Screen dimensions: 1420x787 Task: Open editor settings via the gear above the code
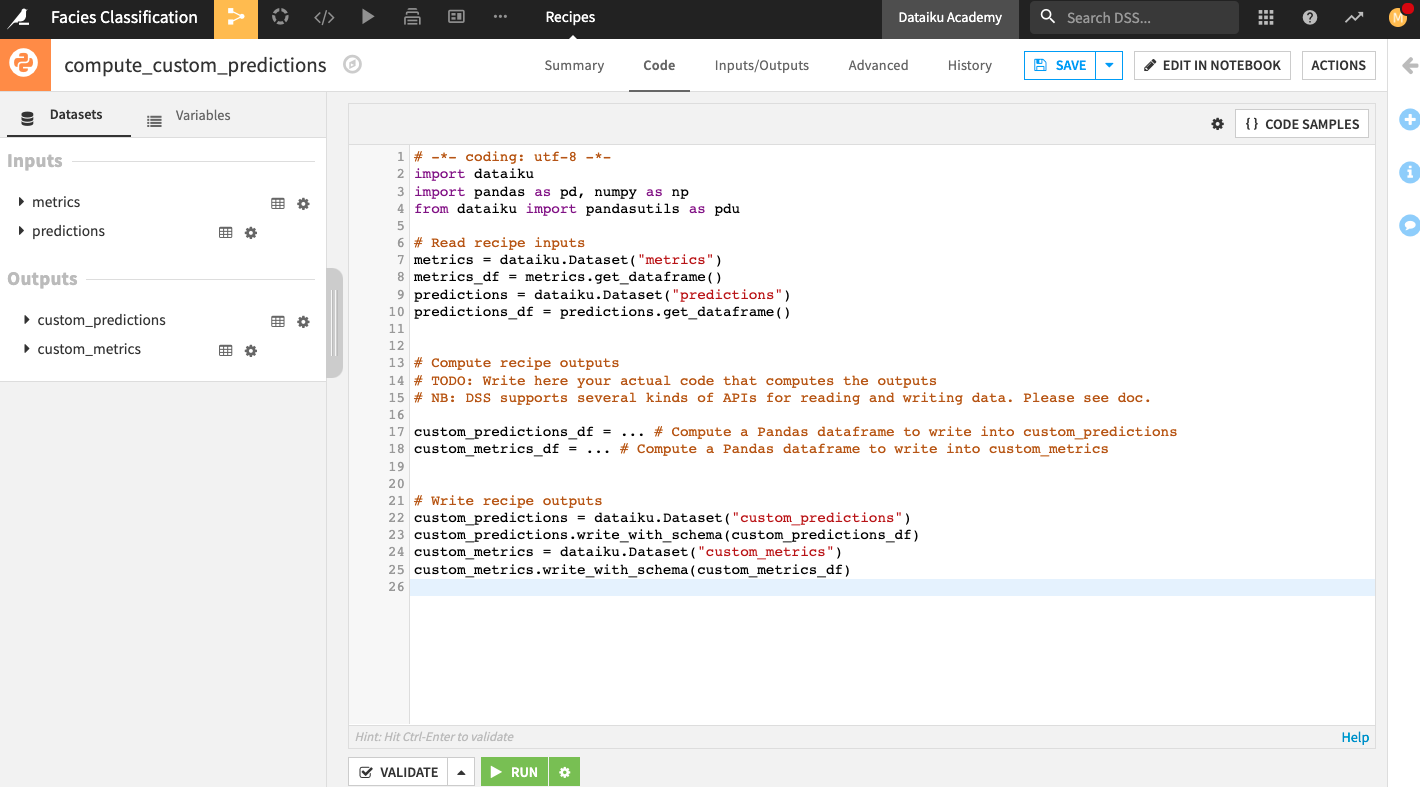coord(1217,123)
